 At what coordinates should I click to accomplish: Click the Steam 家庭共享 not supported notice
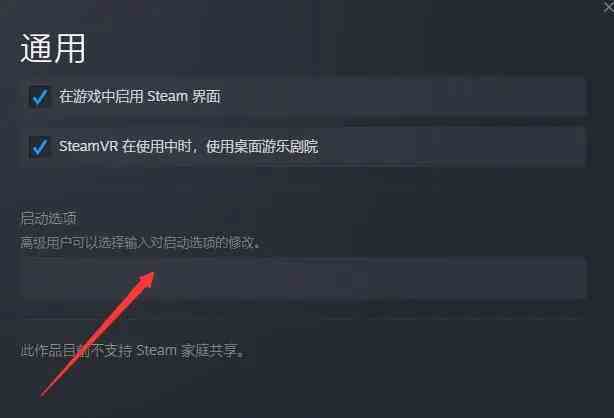133,351
